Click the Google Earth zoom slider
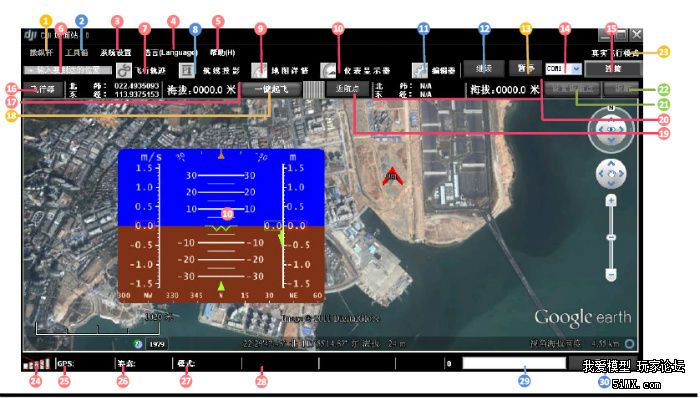The width and height of the screenshot is (700, 398). point(611,237)
